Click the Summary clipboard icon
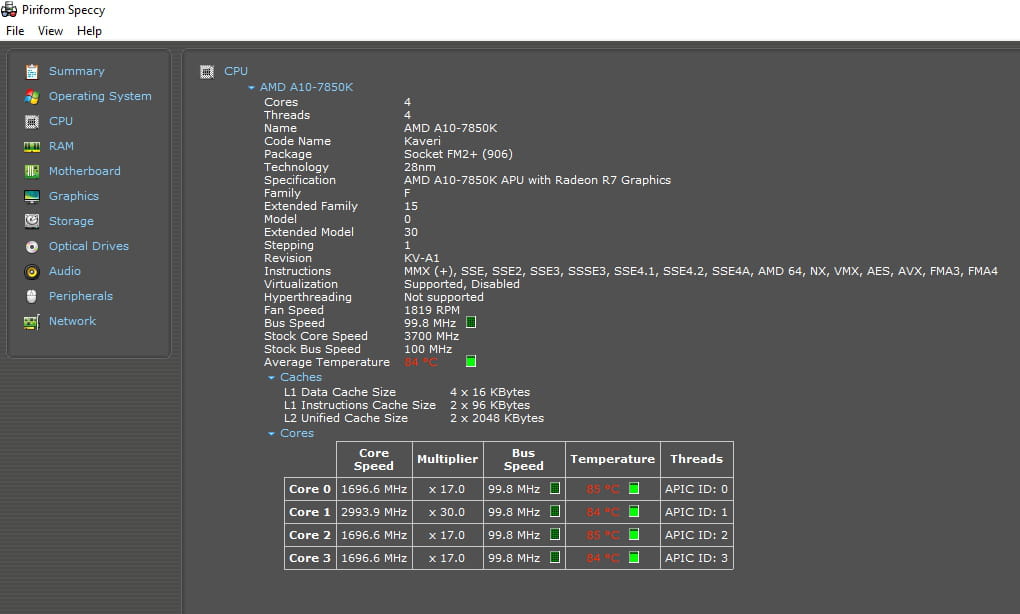This screenshot has width=1020, height=614. [x=31, y=72]
